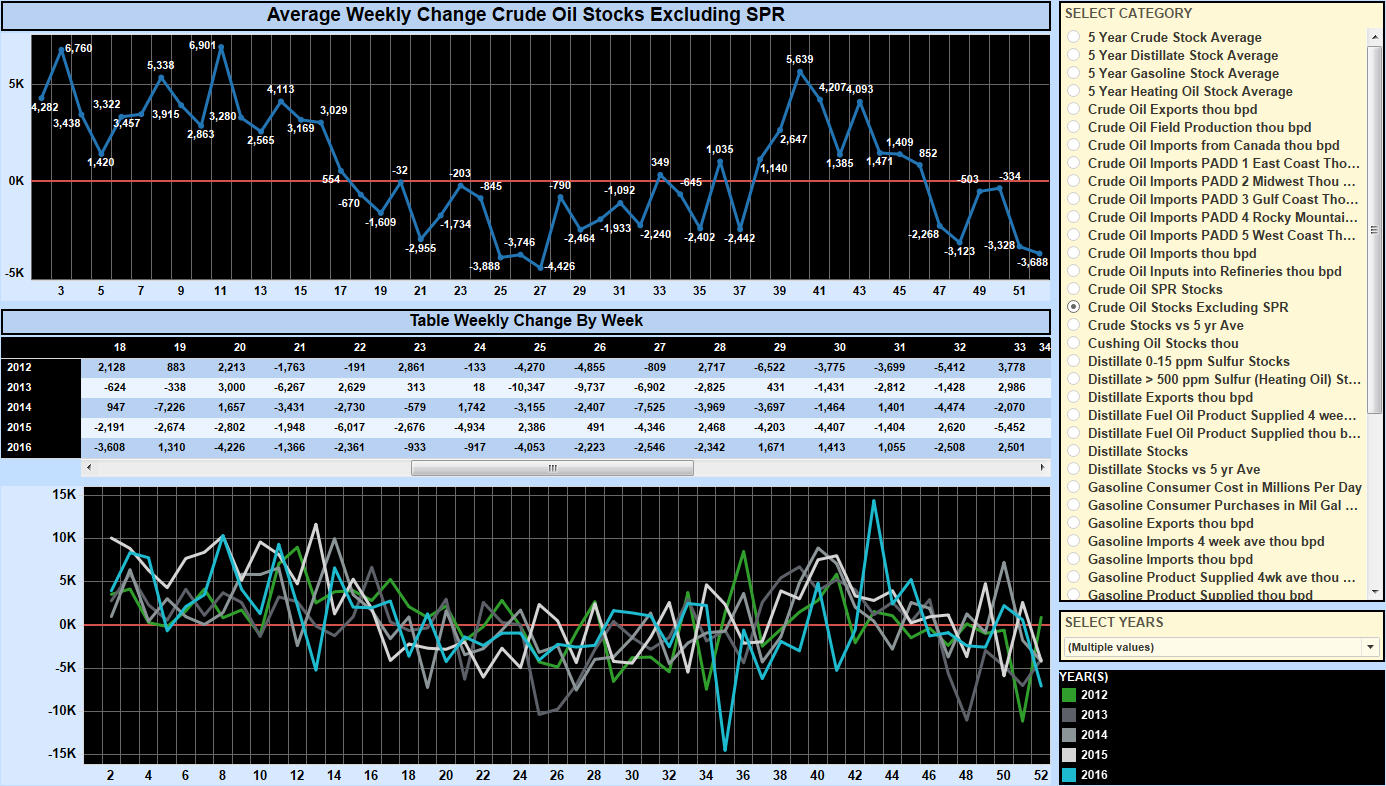
Task: Click category list scrollbar down arrow
Action: [x=1375, y=592]
